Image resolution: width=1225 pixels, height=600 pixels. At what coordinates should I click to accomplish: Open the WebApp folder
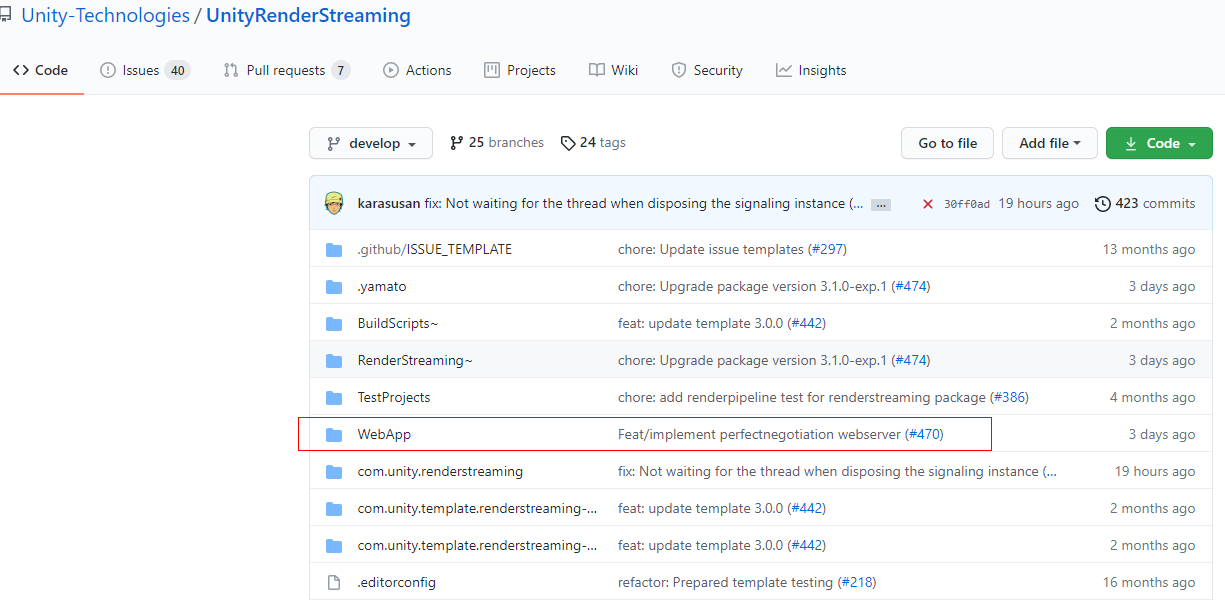[x=384, y=434]
